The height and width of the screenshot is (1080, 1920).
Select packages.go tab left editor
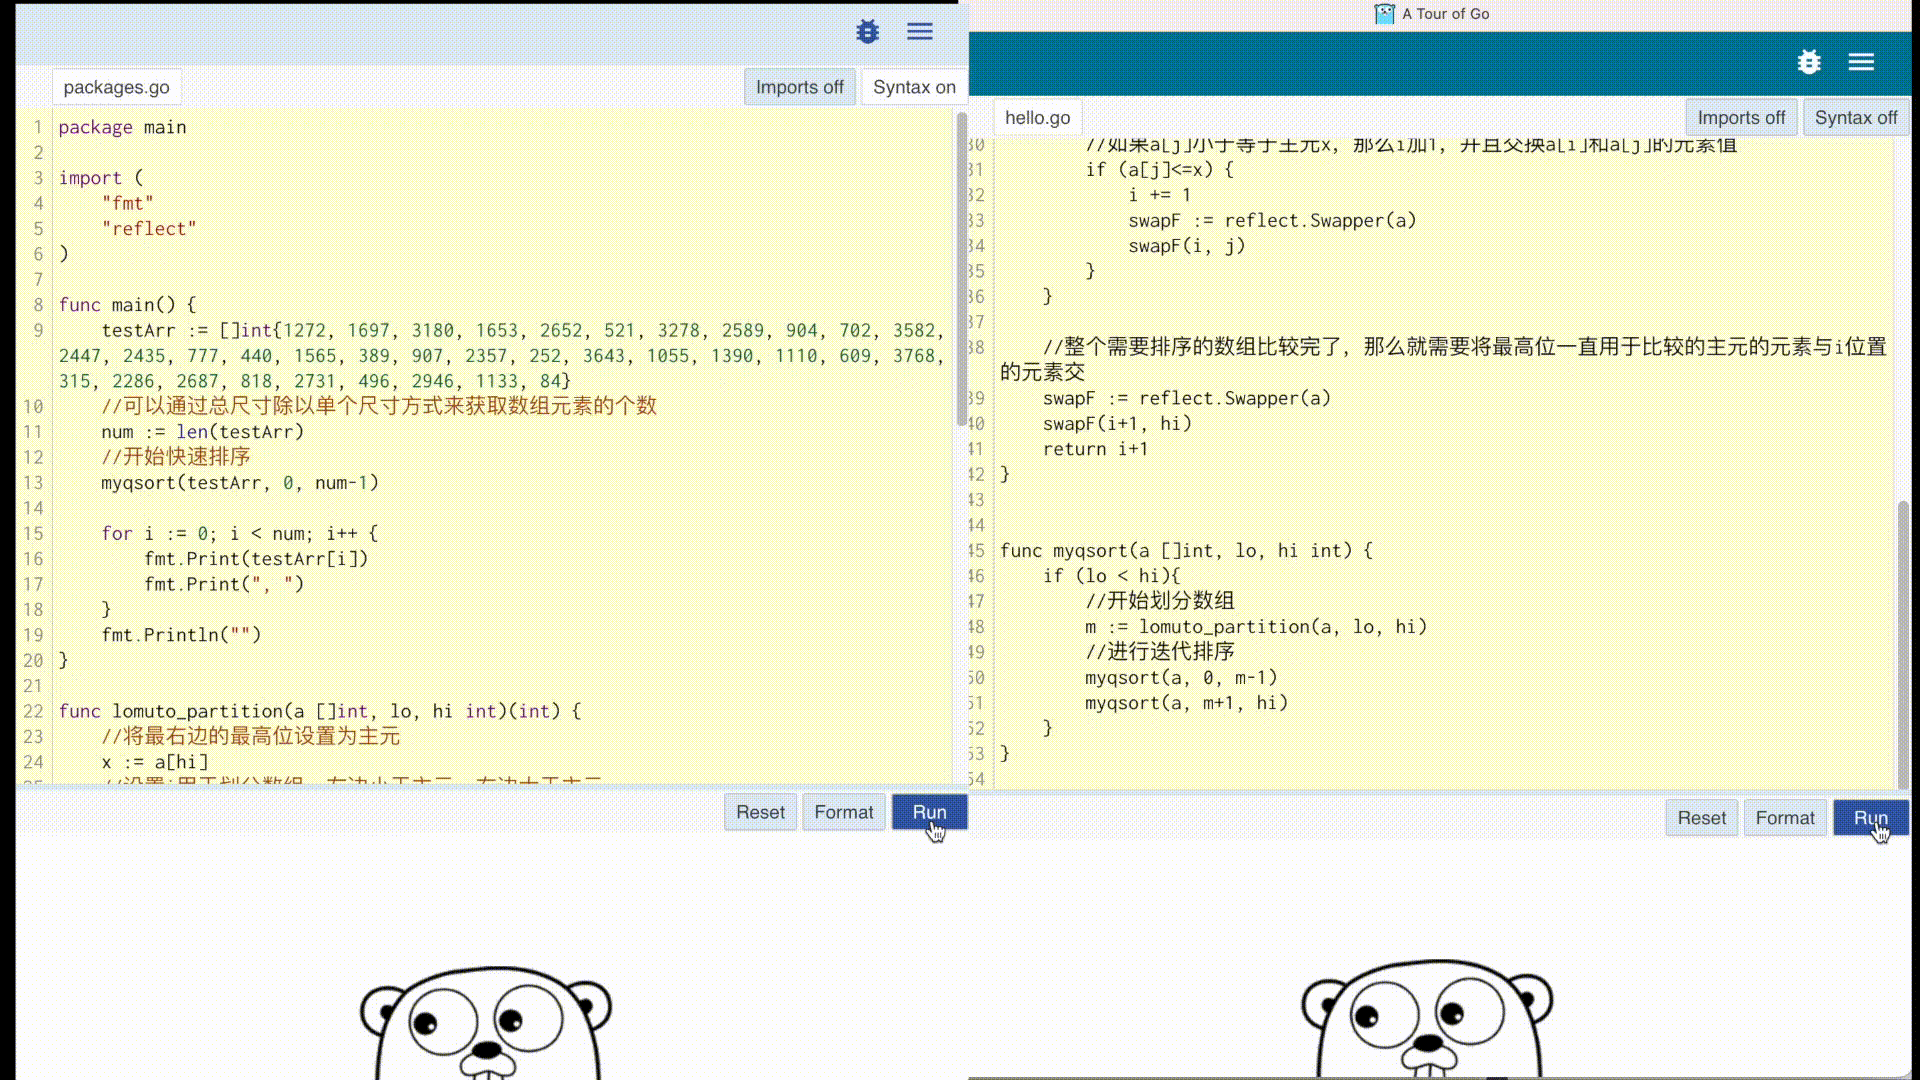pos(116,86)
